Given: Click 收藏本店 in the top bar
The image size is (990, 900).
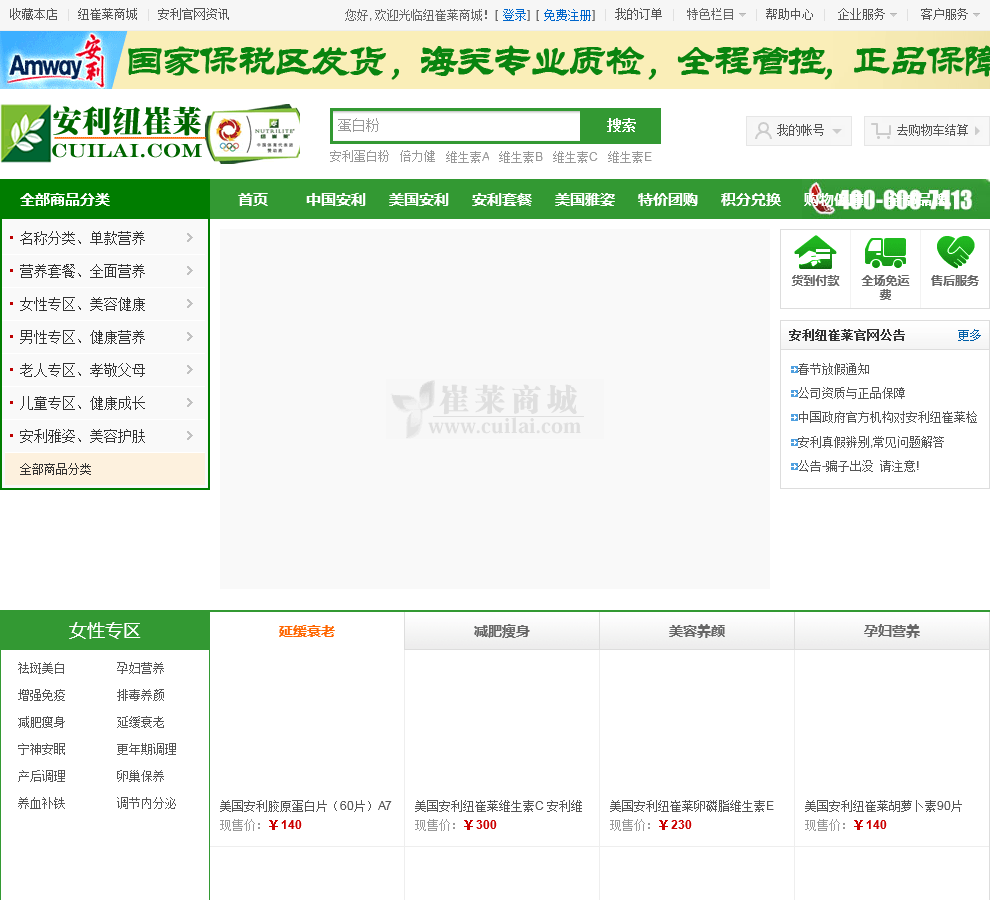Looking at the screenshot, I should pyautogui.click(x=33, y=15).
